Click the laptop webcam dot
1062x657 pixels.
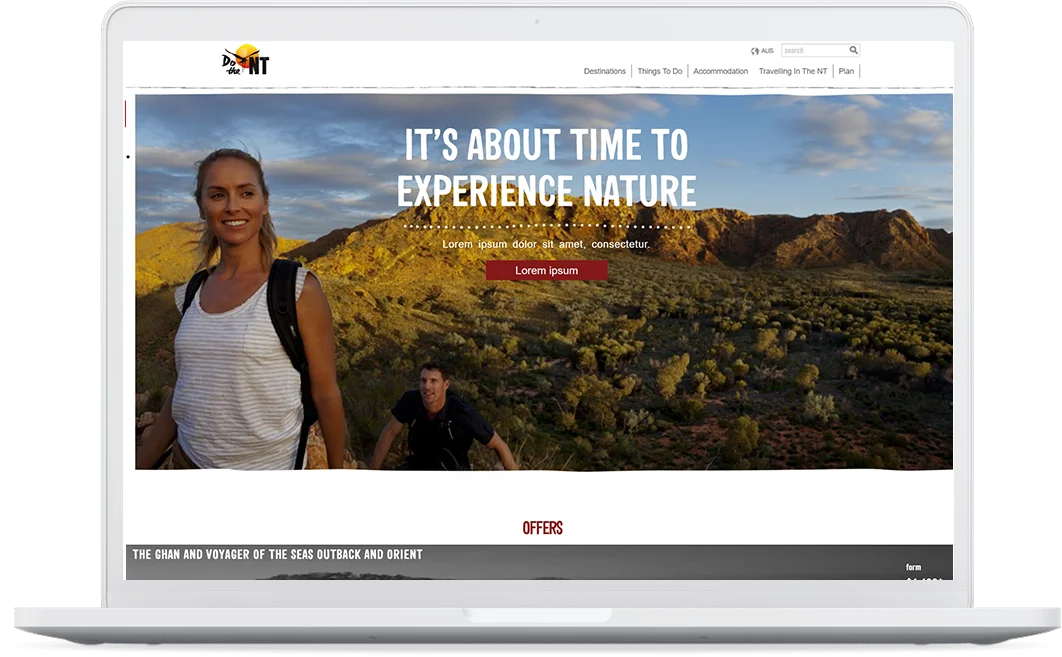[x=536, y=21]
